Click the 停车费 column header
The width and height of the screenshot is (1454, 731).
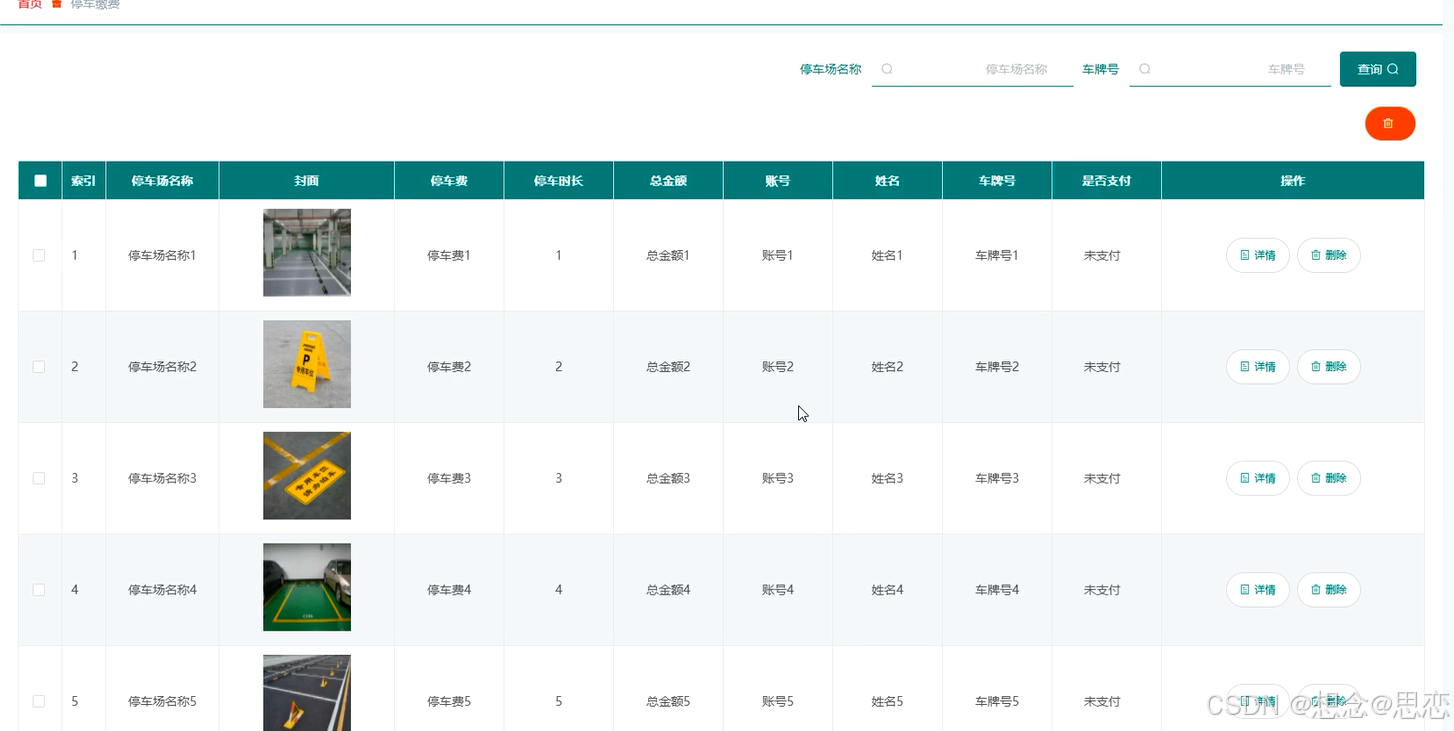pyautogui.click(x=449, y=181)
